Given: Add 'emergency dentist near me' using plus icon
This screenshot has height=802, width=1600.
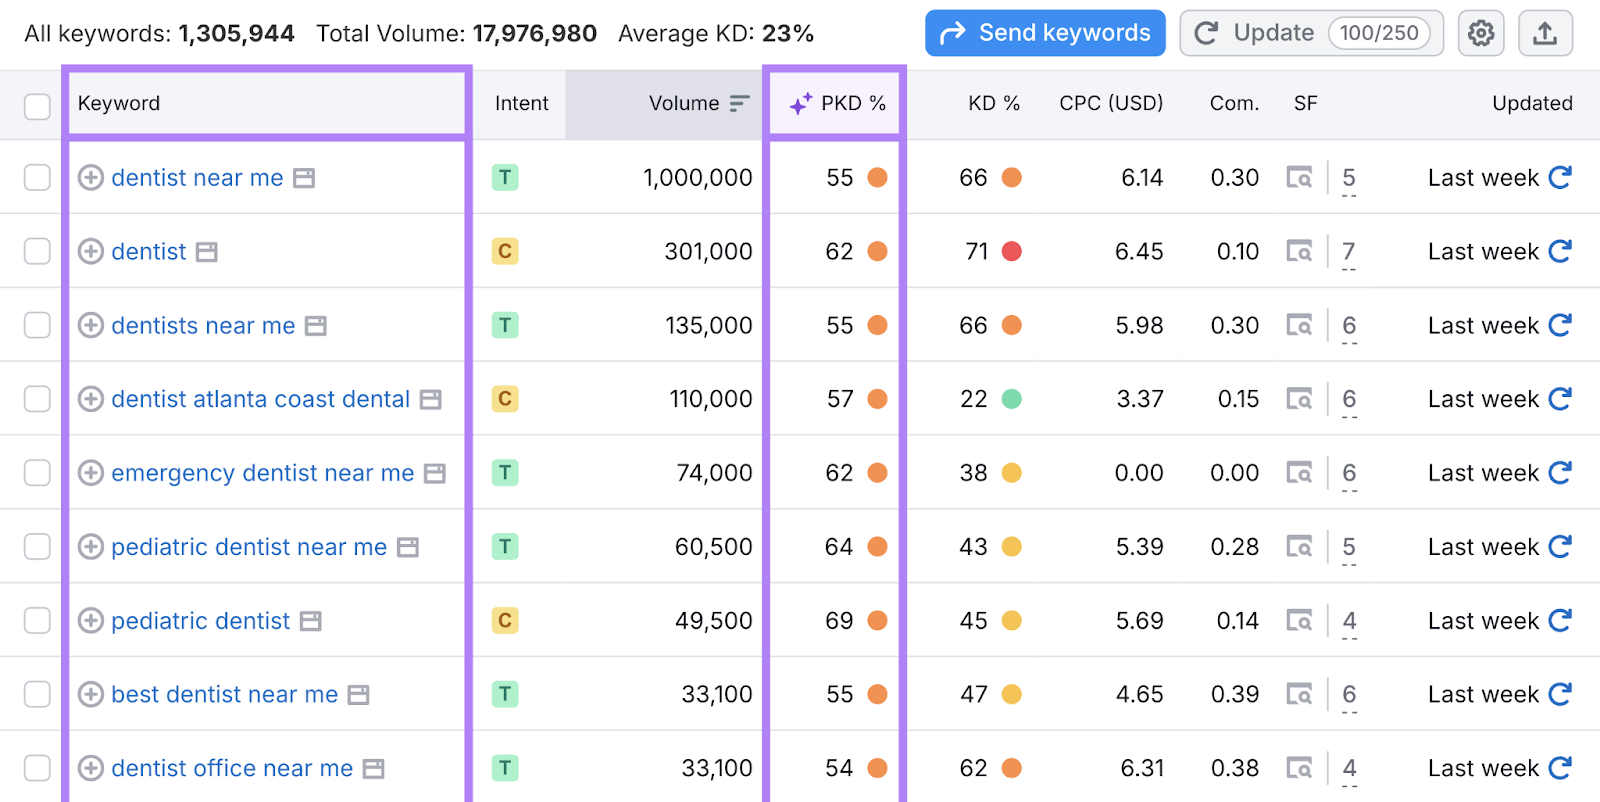Looking at the screenshot, I should pyautogui.click(x=91, y=473).
